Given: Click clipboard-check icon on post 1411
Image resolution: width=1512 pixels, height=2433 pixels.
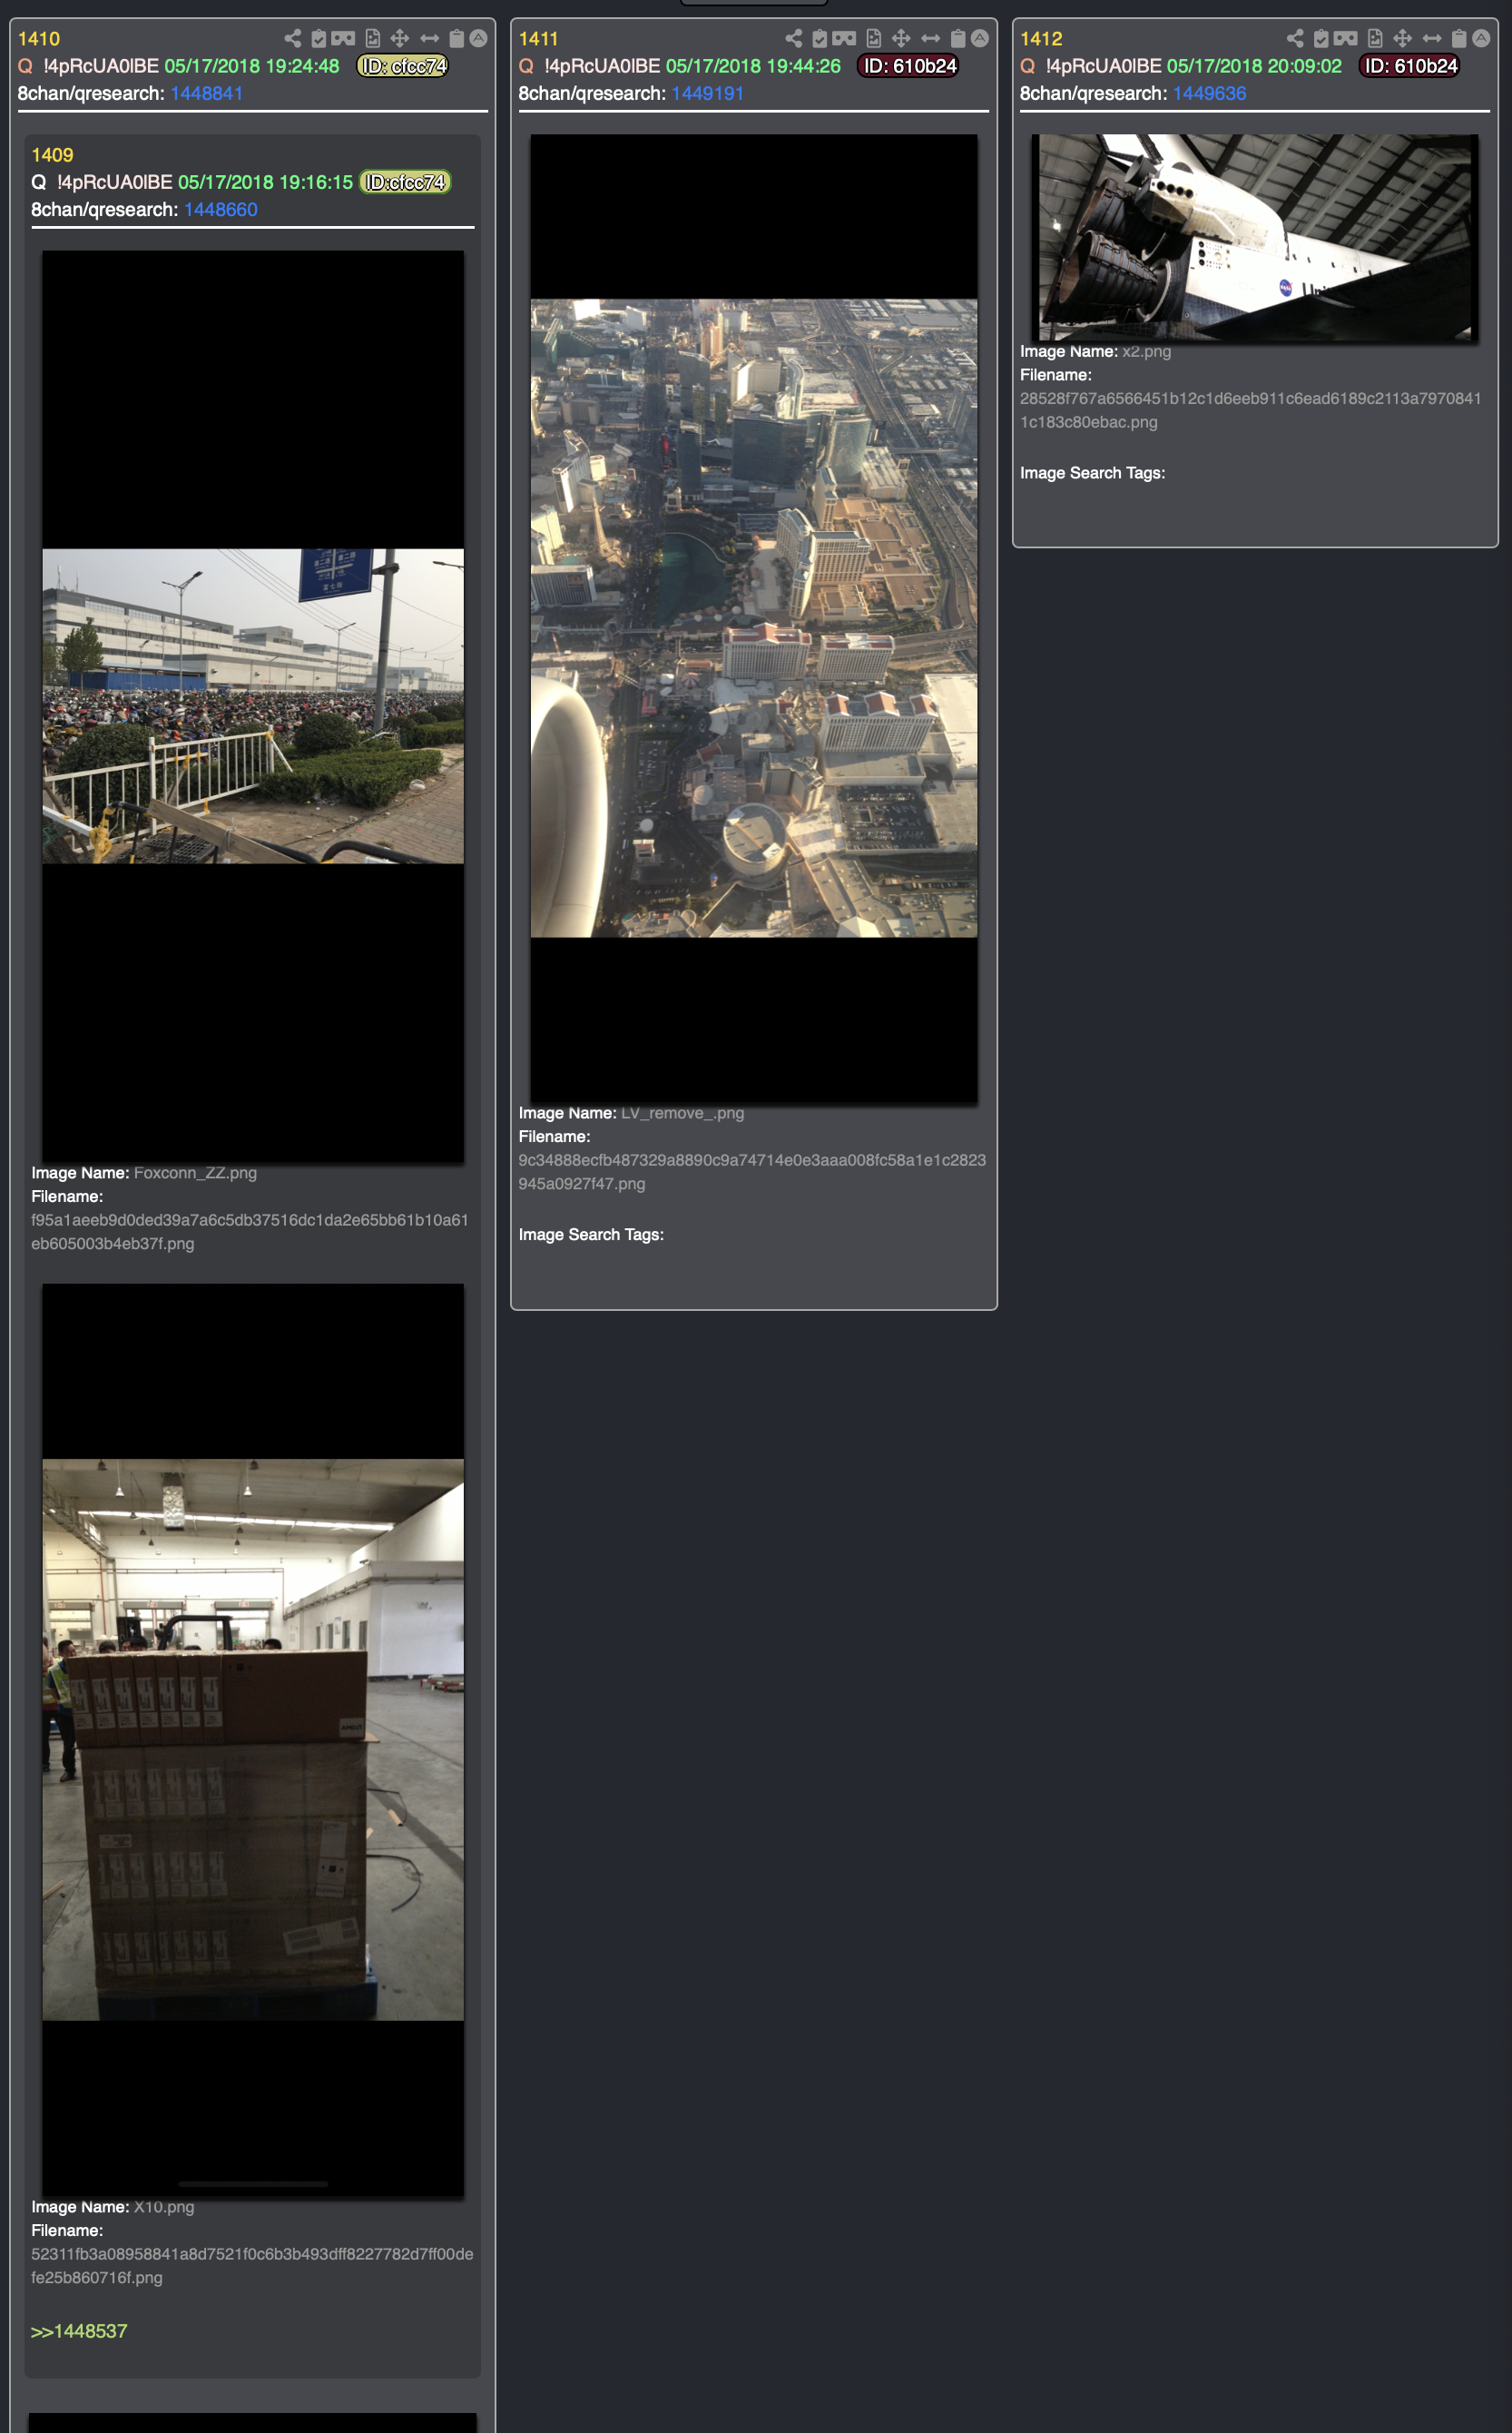Looking at the screenshot, I should pyautogui.click(x=819, y=39).
